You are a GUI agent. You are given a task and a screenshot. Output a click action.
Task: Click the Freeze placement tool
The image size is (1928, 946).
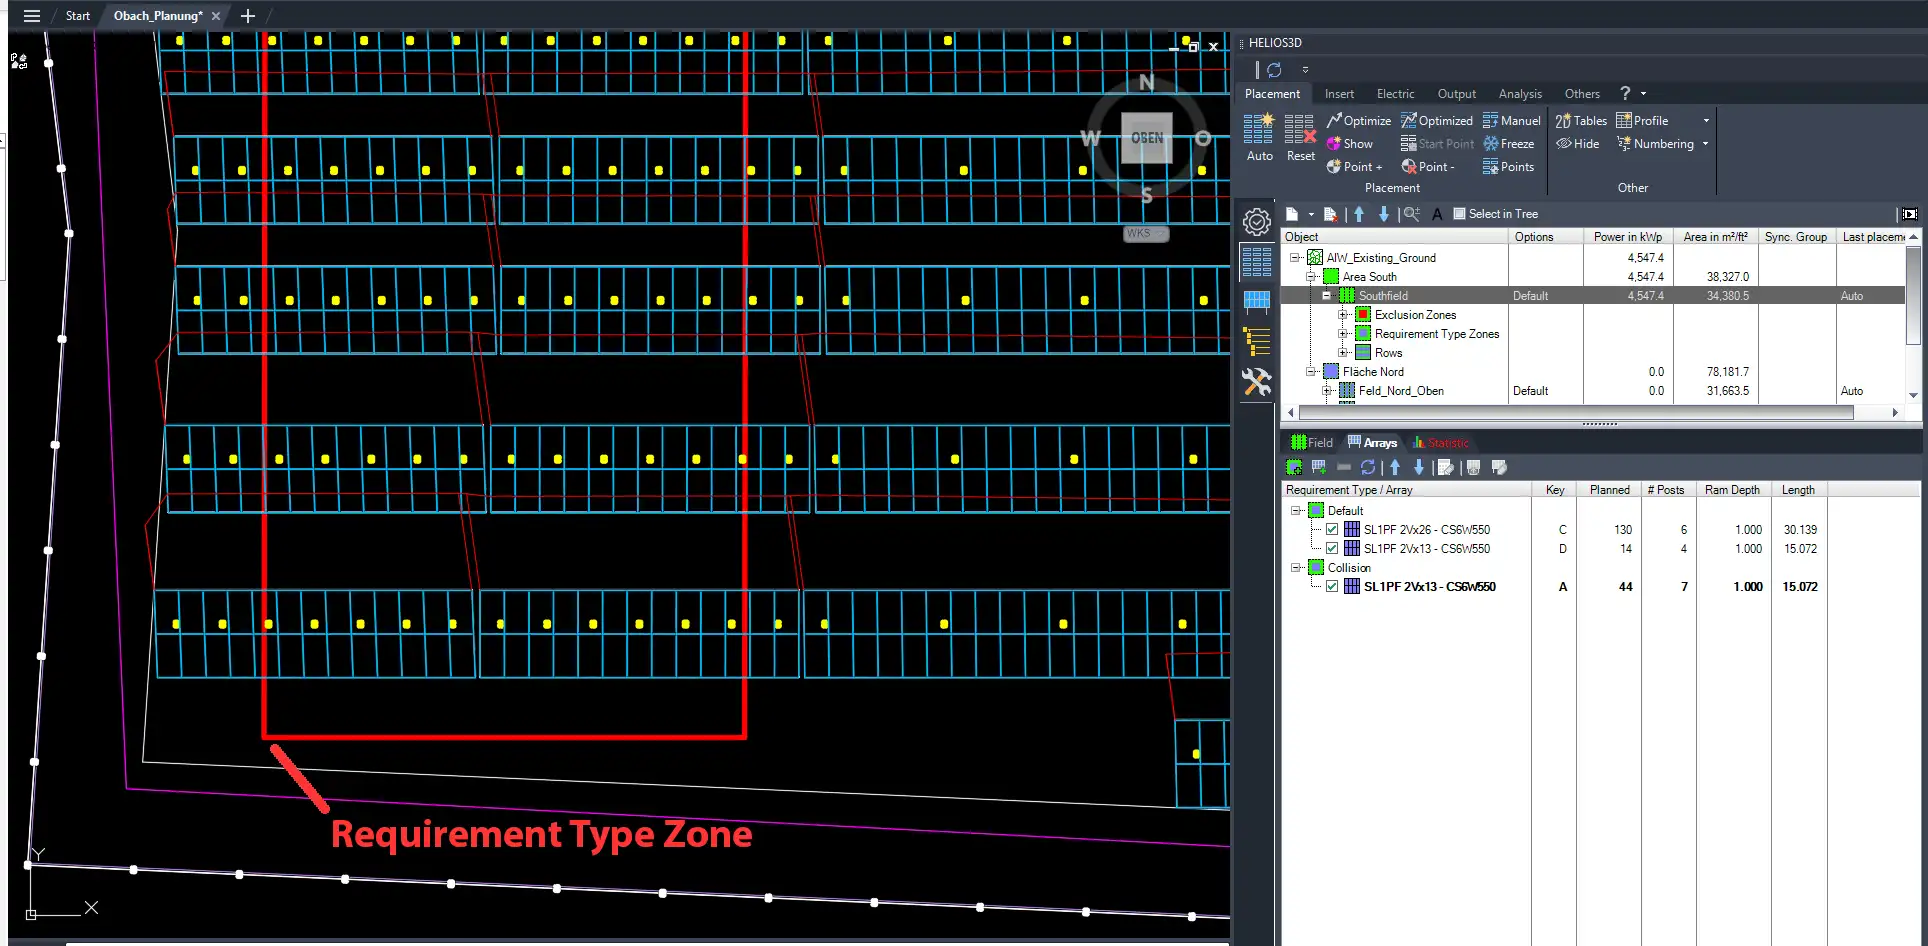coord(1508,144)
